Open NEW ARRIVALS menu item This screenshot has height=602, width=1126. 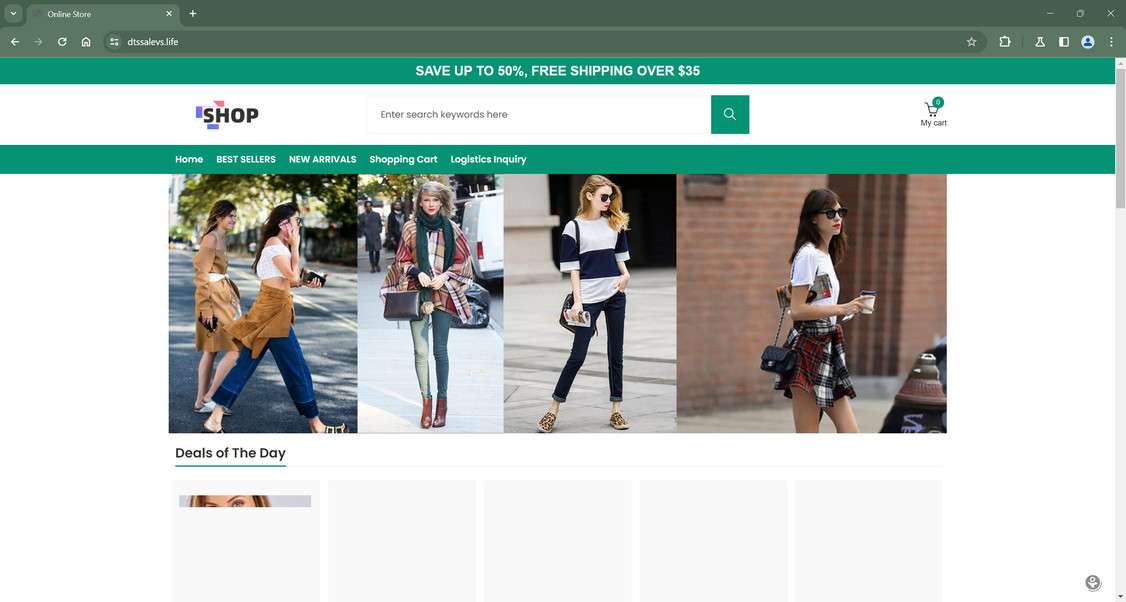322,159
